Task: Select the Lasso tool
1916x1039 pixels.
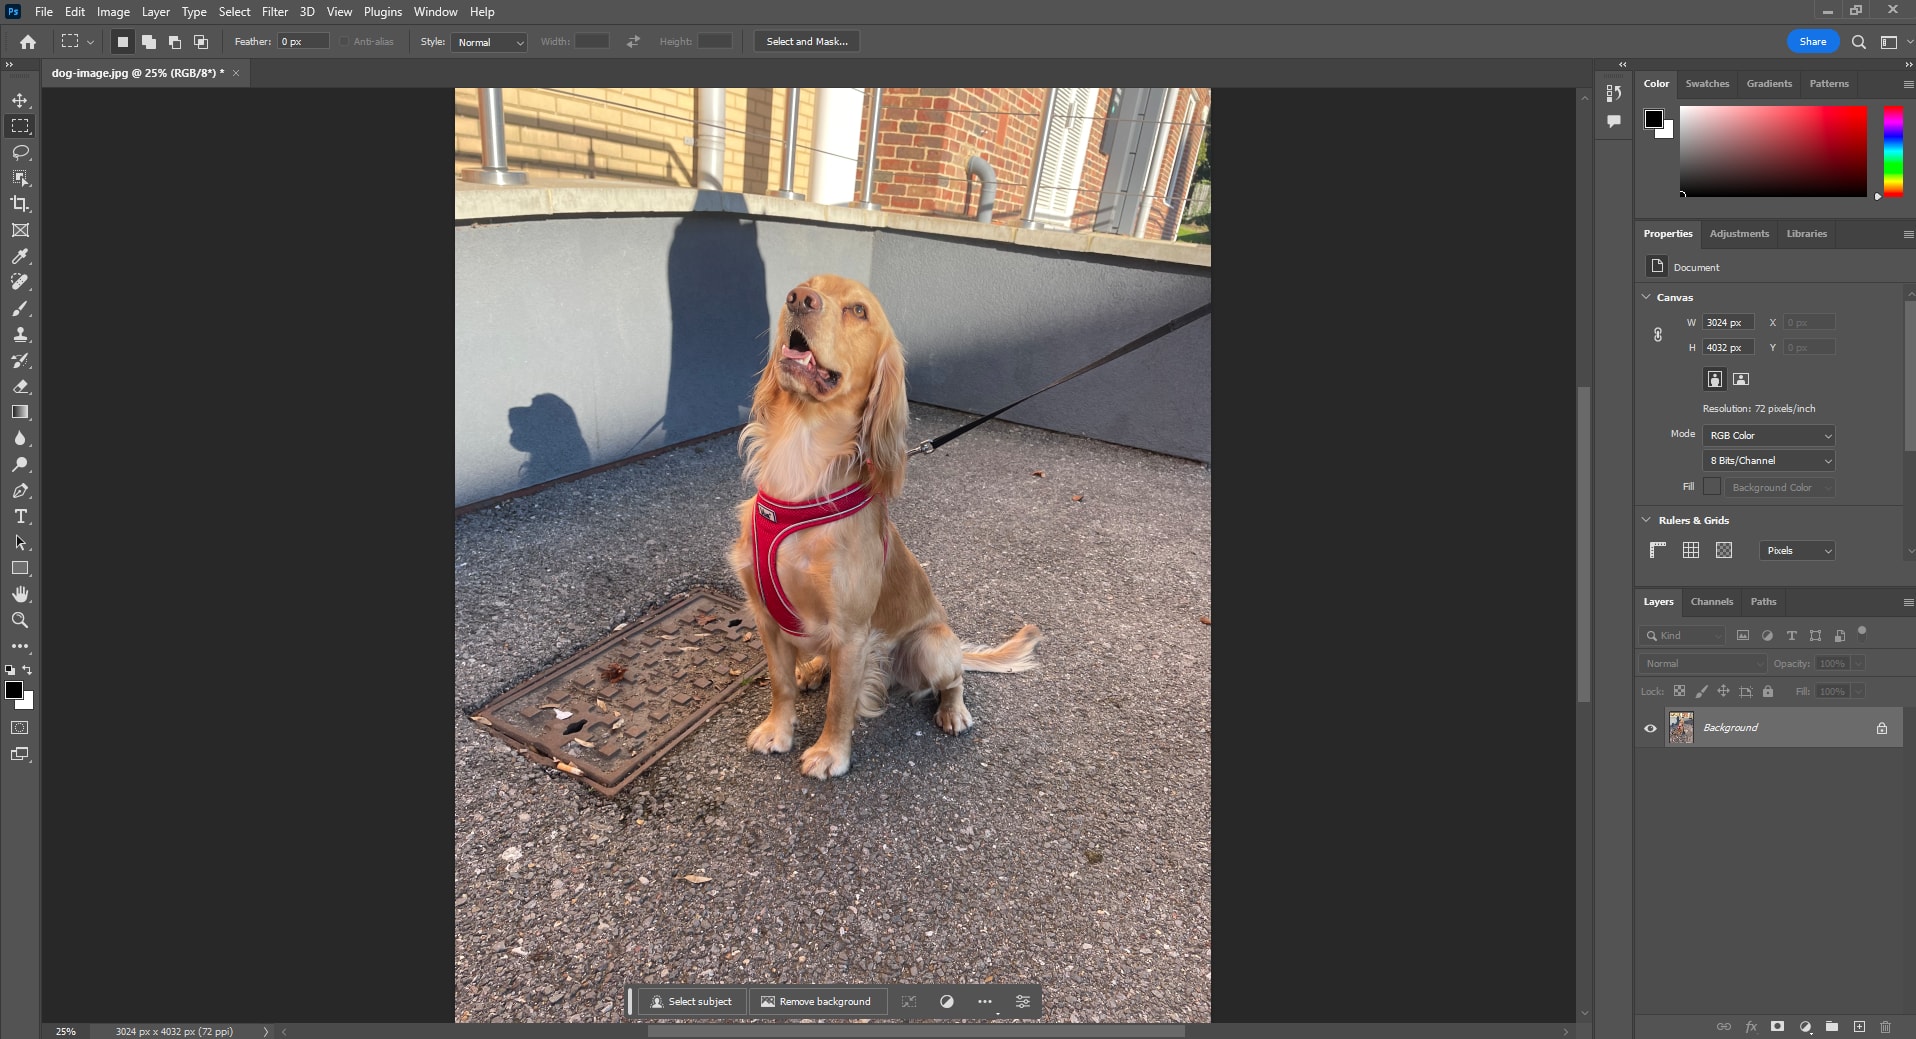Action: coord(20,152)
